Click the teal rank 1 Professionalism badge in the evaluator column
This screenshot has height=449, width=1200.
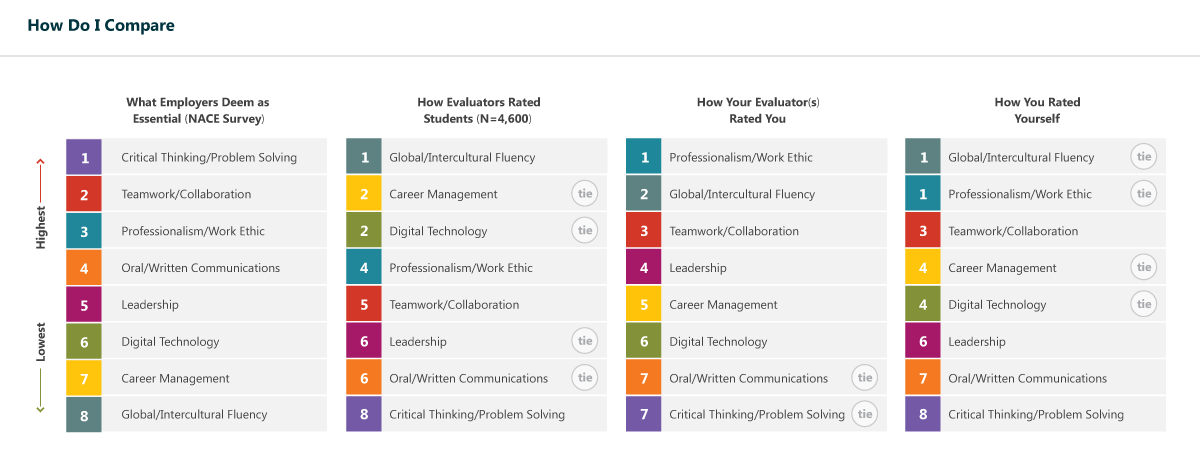pyautogui.click(x=644, y=157)
